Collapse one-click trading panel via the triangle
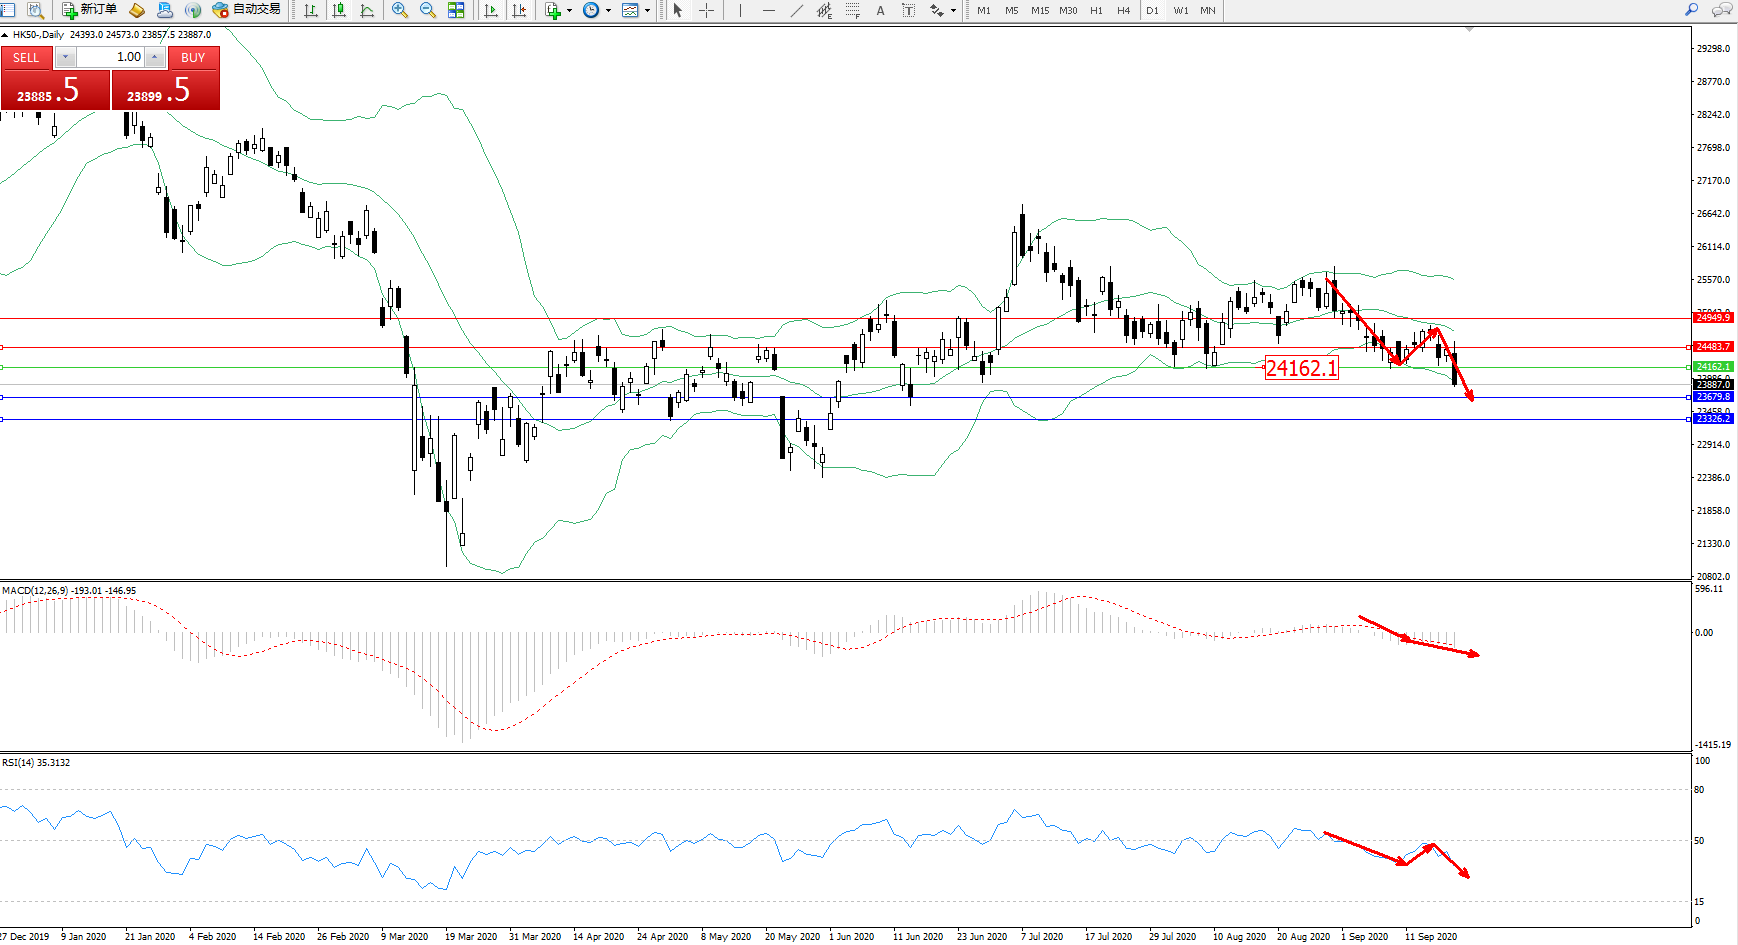The width and height of the screenshot is (1738, 945). pyautogui.click(x=5, y=35)
